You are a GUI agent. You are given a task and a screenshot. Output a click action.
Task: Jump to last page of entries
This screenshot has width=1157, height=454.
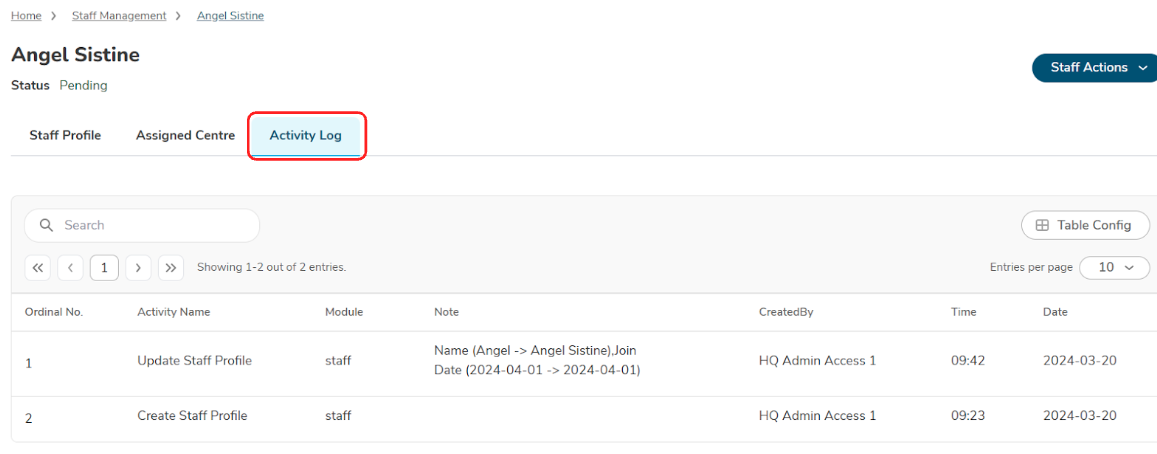(x=171, y=268)
